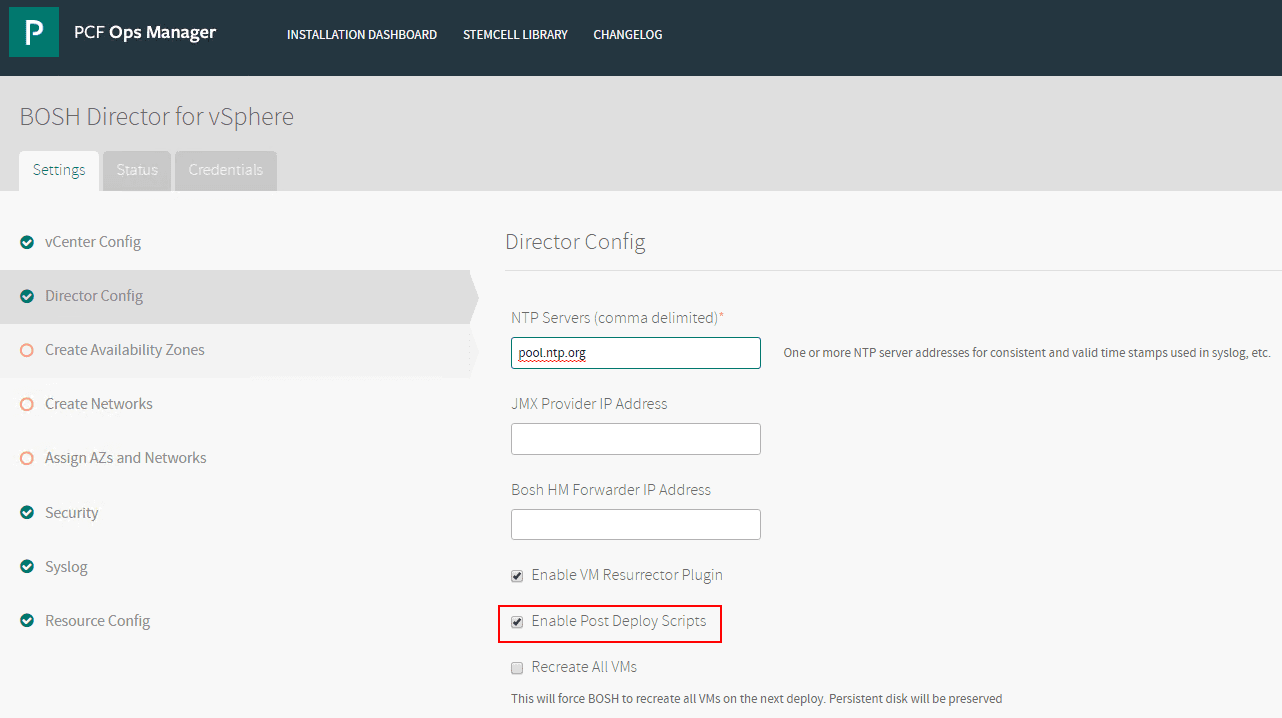Switch to the Status tab
This screenshot has width=1282, height=718.
coord(137,170)
